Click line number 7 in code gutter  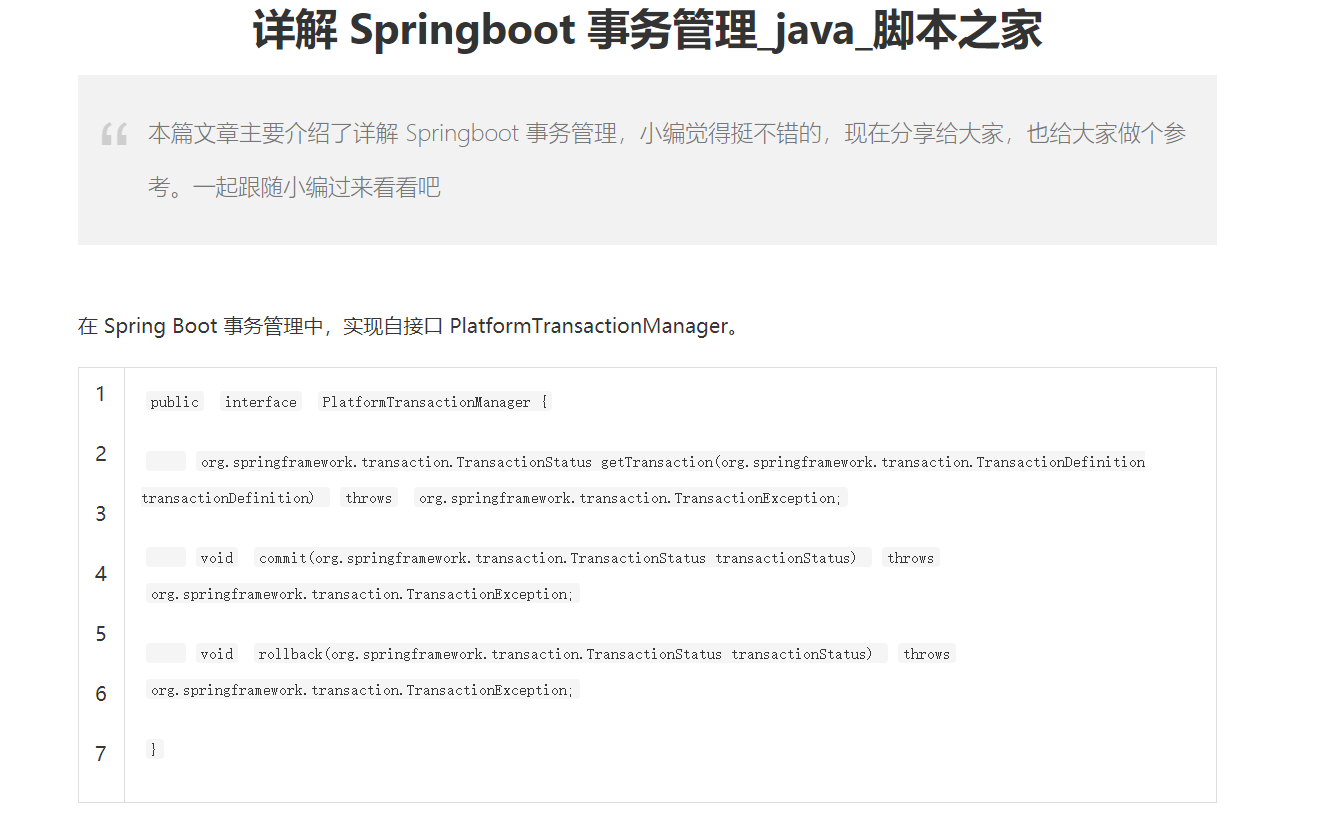coord(101,754)
